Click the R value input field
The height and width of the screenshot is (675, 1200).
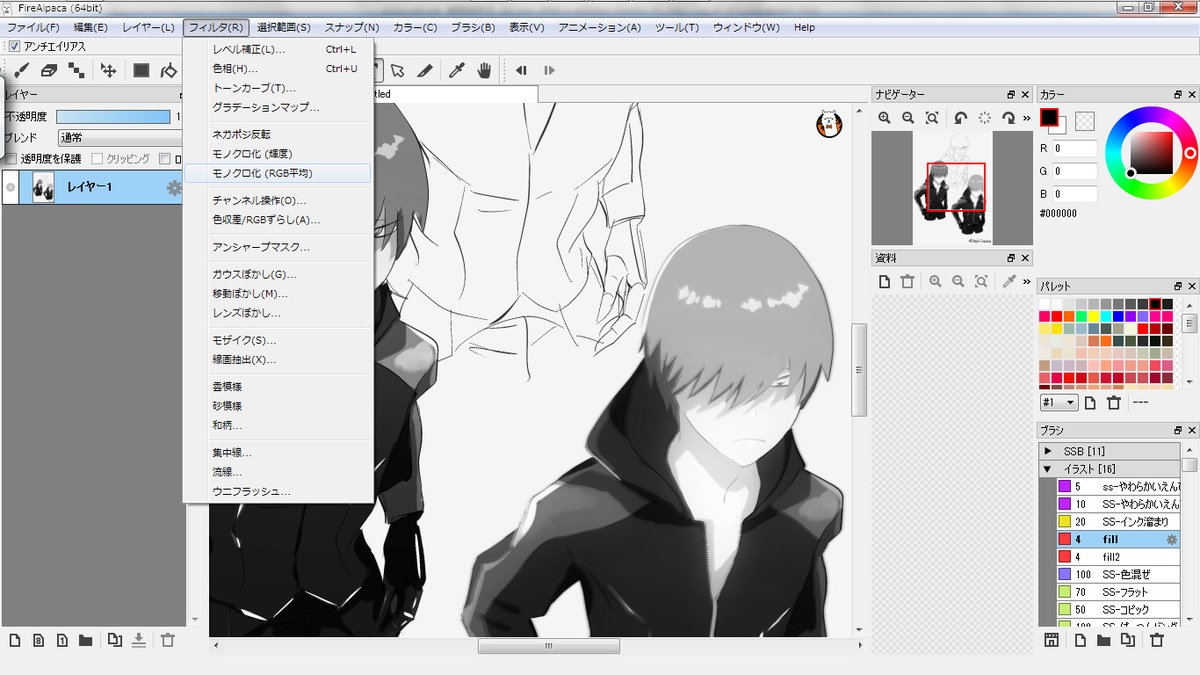[1074, 148]
